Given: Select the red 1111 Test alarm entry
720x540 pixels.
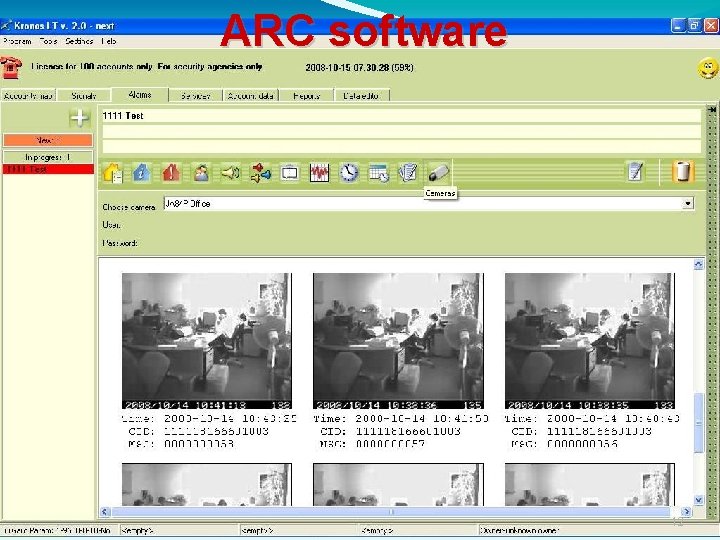Looking at the screenshot, I should [48, 169].
